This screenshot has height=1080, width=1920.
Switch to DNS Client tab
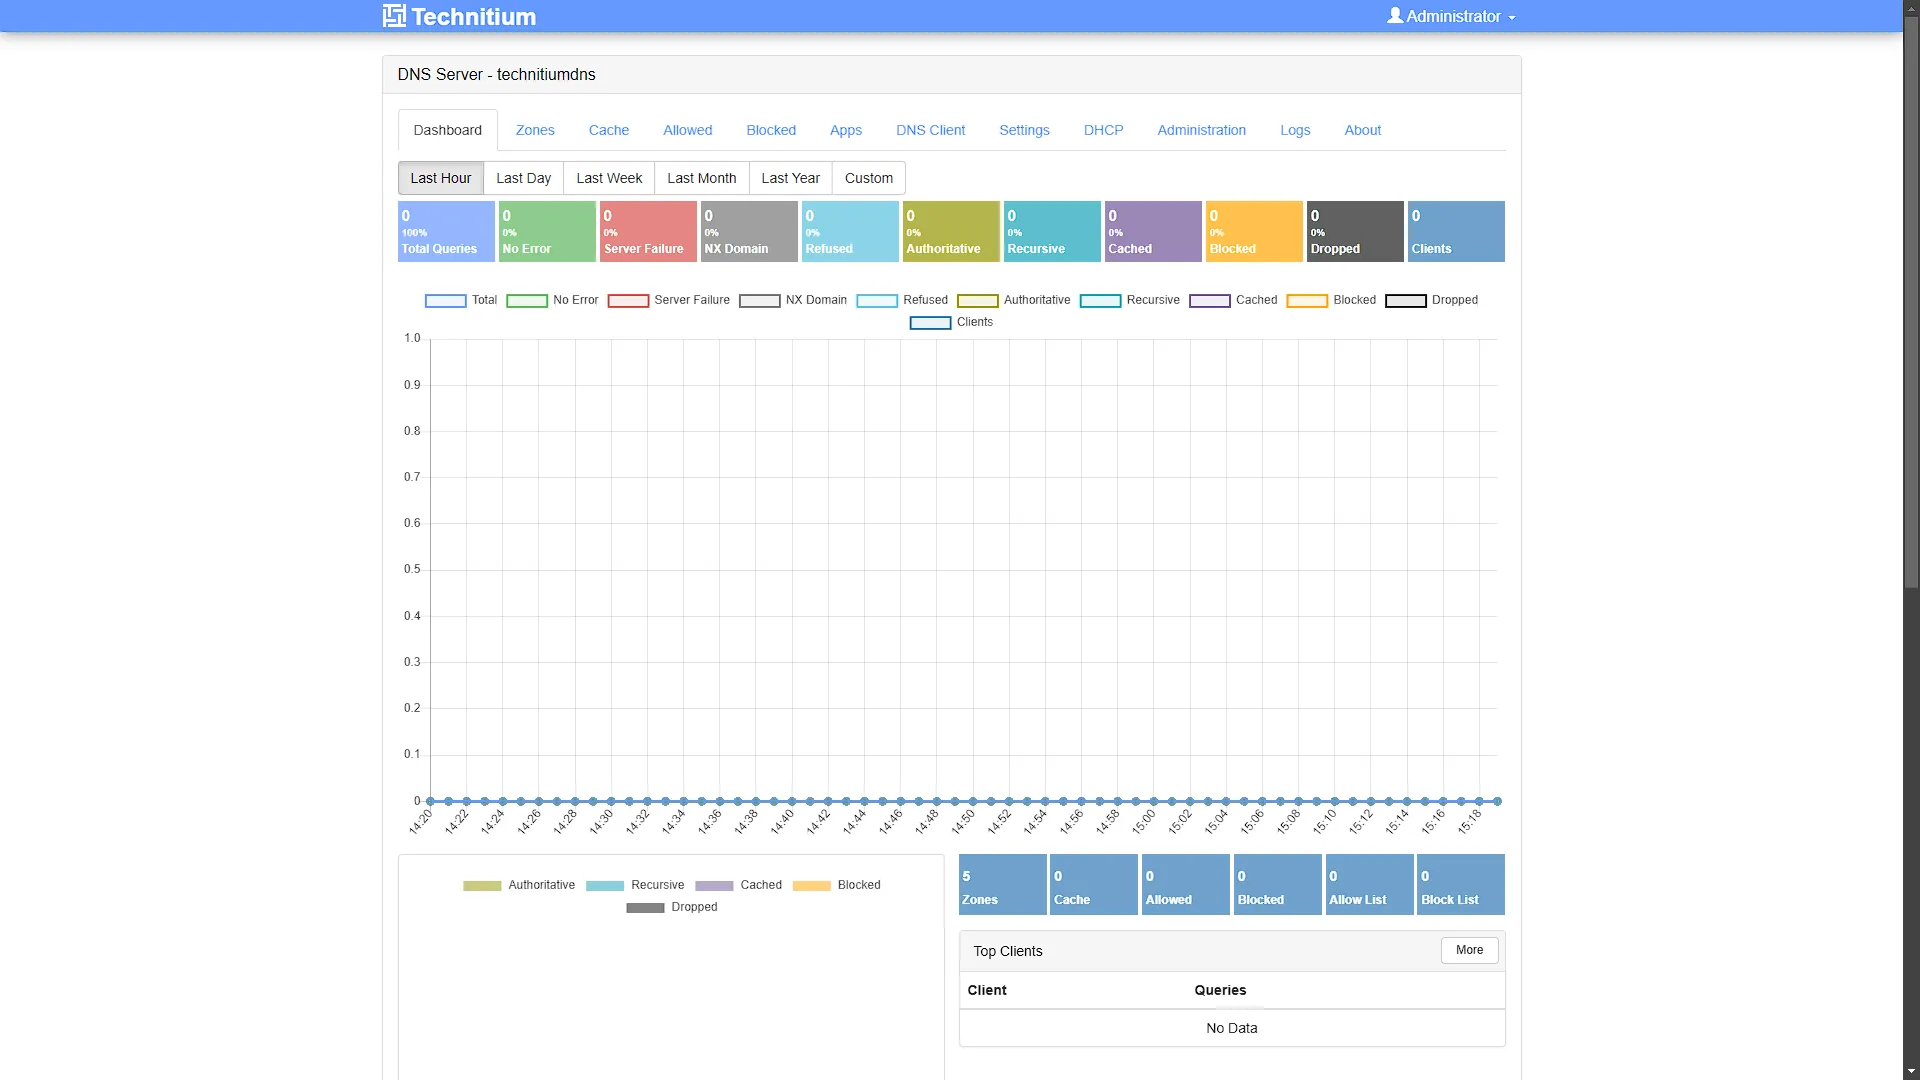click(931, 130)
